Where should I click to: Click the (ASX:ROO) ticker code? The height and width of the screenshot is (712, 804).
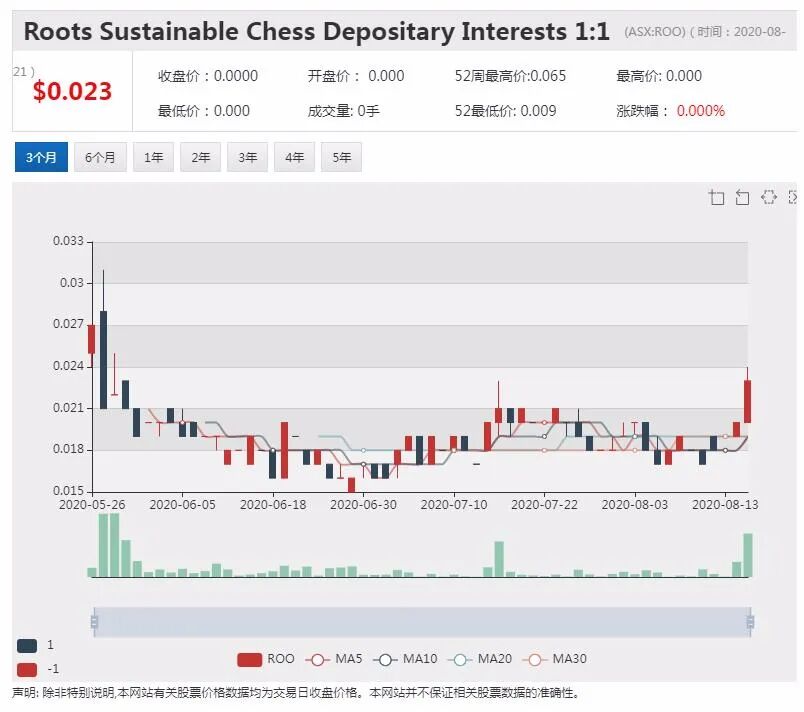tap(655, 32)
